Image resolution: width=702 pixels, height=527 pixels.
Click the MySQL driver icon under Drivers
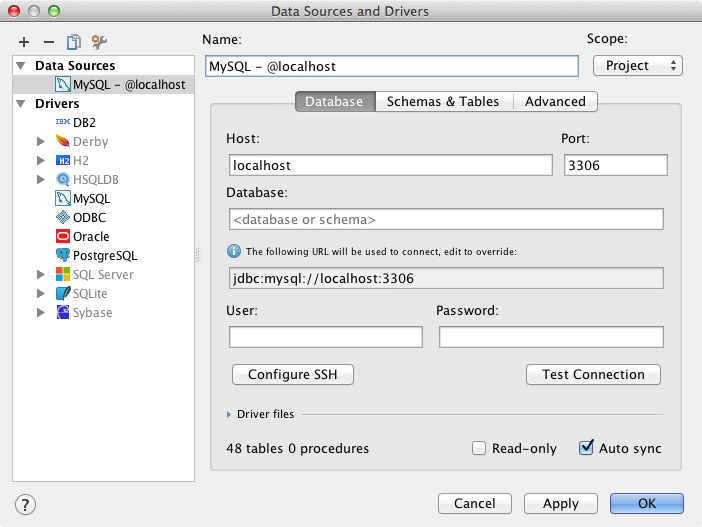63,198
